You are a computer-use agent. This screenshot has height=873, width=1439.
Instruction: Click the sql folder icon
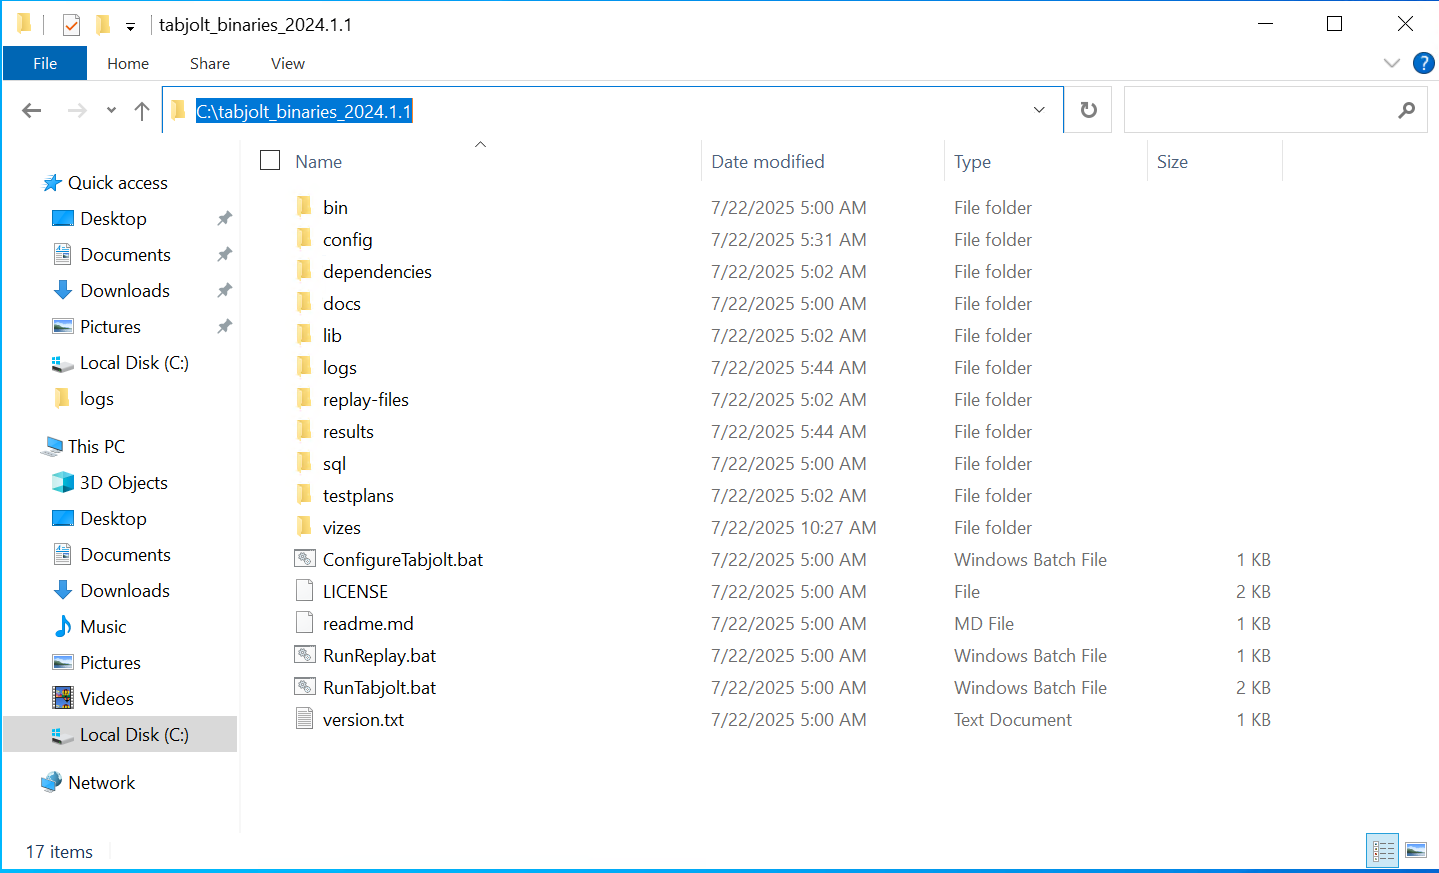click(x=304, y=463)
